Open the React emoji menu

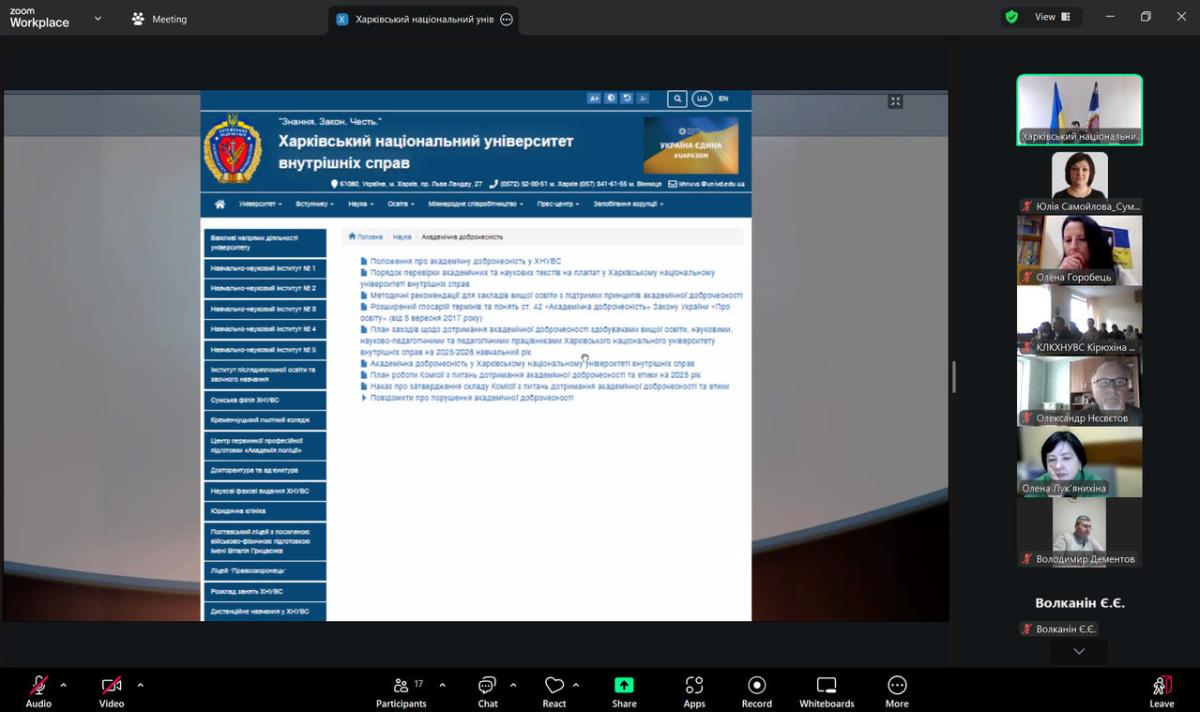pyautogui.click(x=554, y=686)
